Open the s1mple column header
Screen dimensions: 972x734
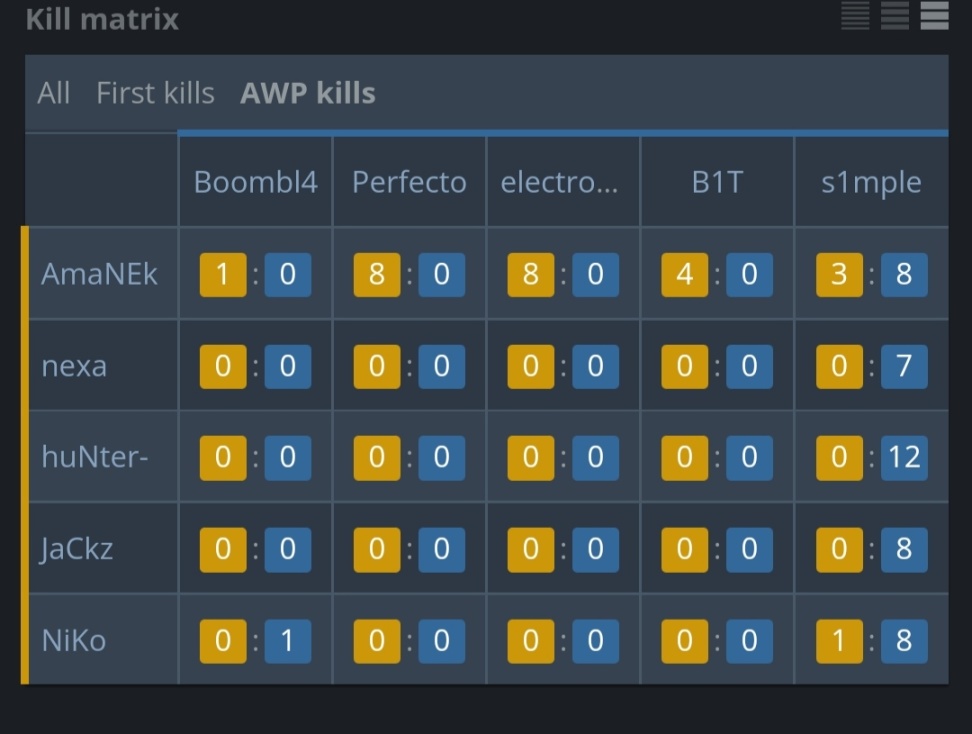[871, 182]
